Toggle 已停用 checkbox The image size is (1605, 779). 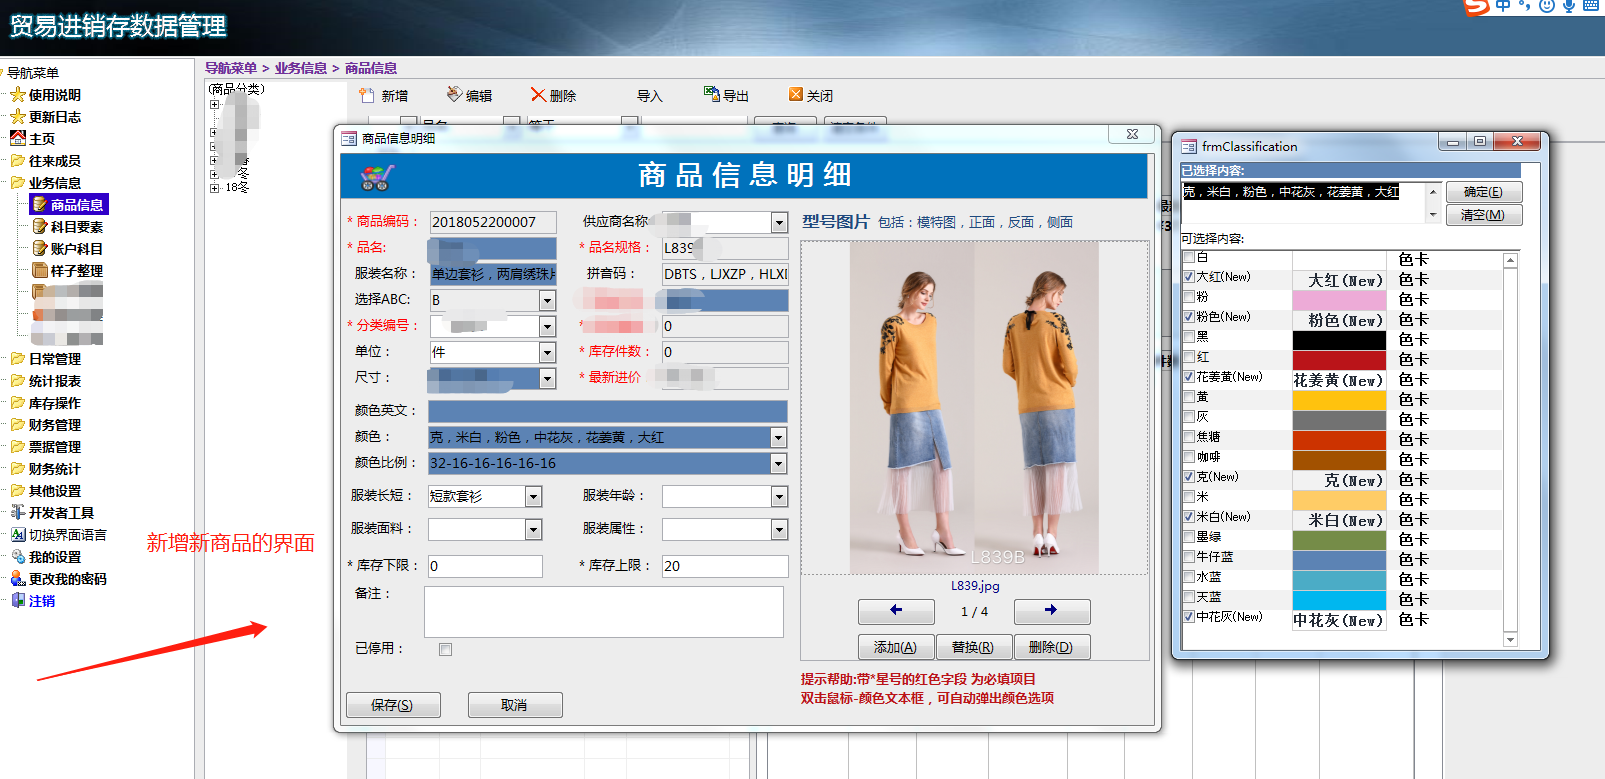coord(445,649)
